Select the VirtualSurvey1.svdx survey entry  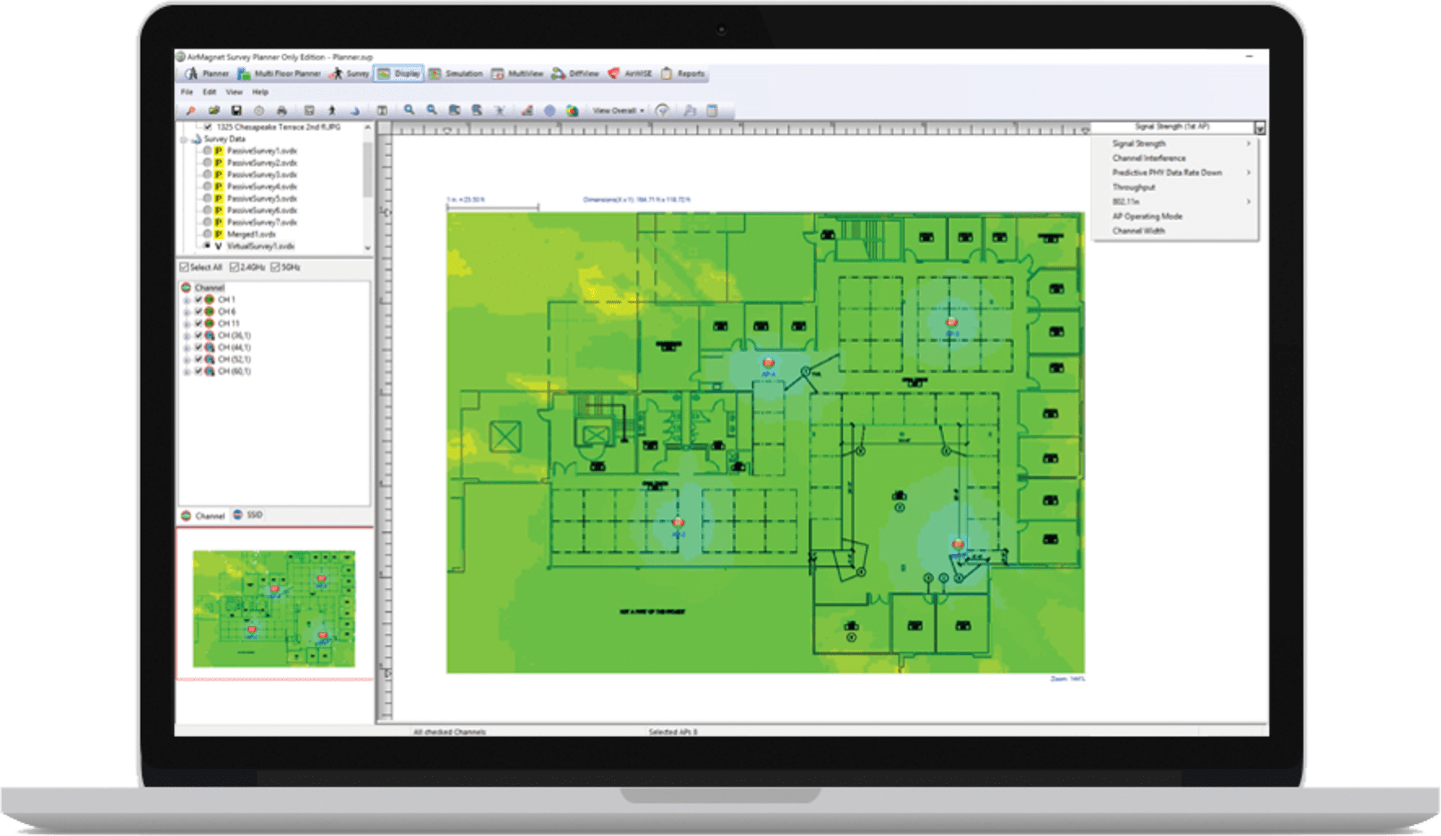tap(260, 245)
